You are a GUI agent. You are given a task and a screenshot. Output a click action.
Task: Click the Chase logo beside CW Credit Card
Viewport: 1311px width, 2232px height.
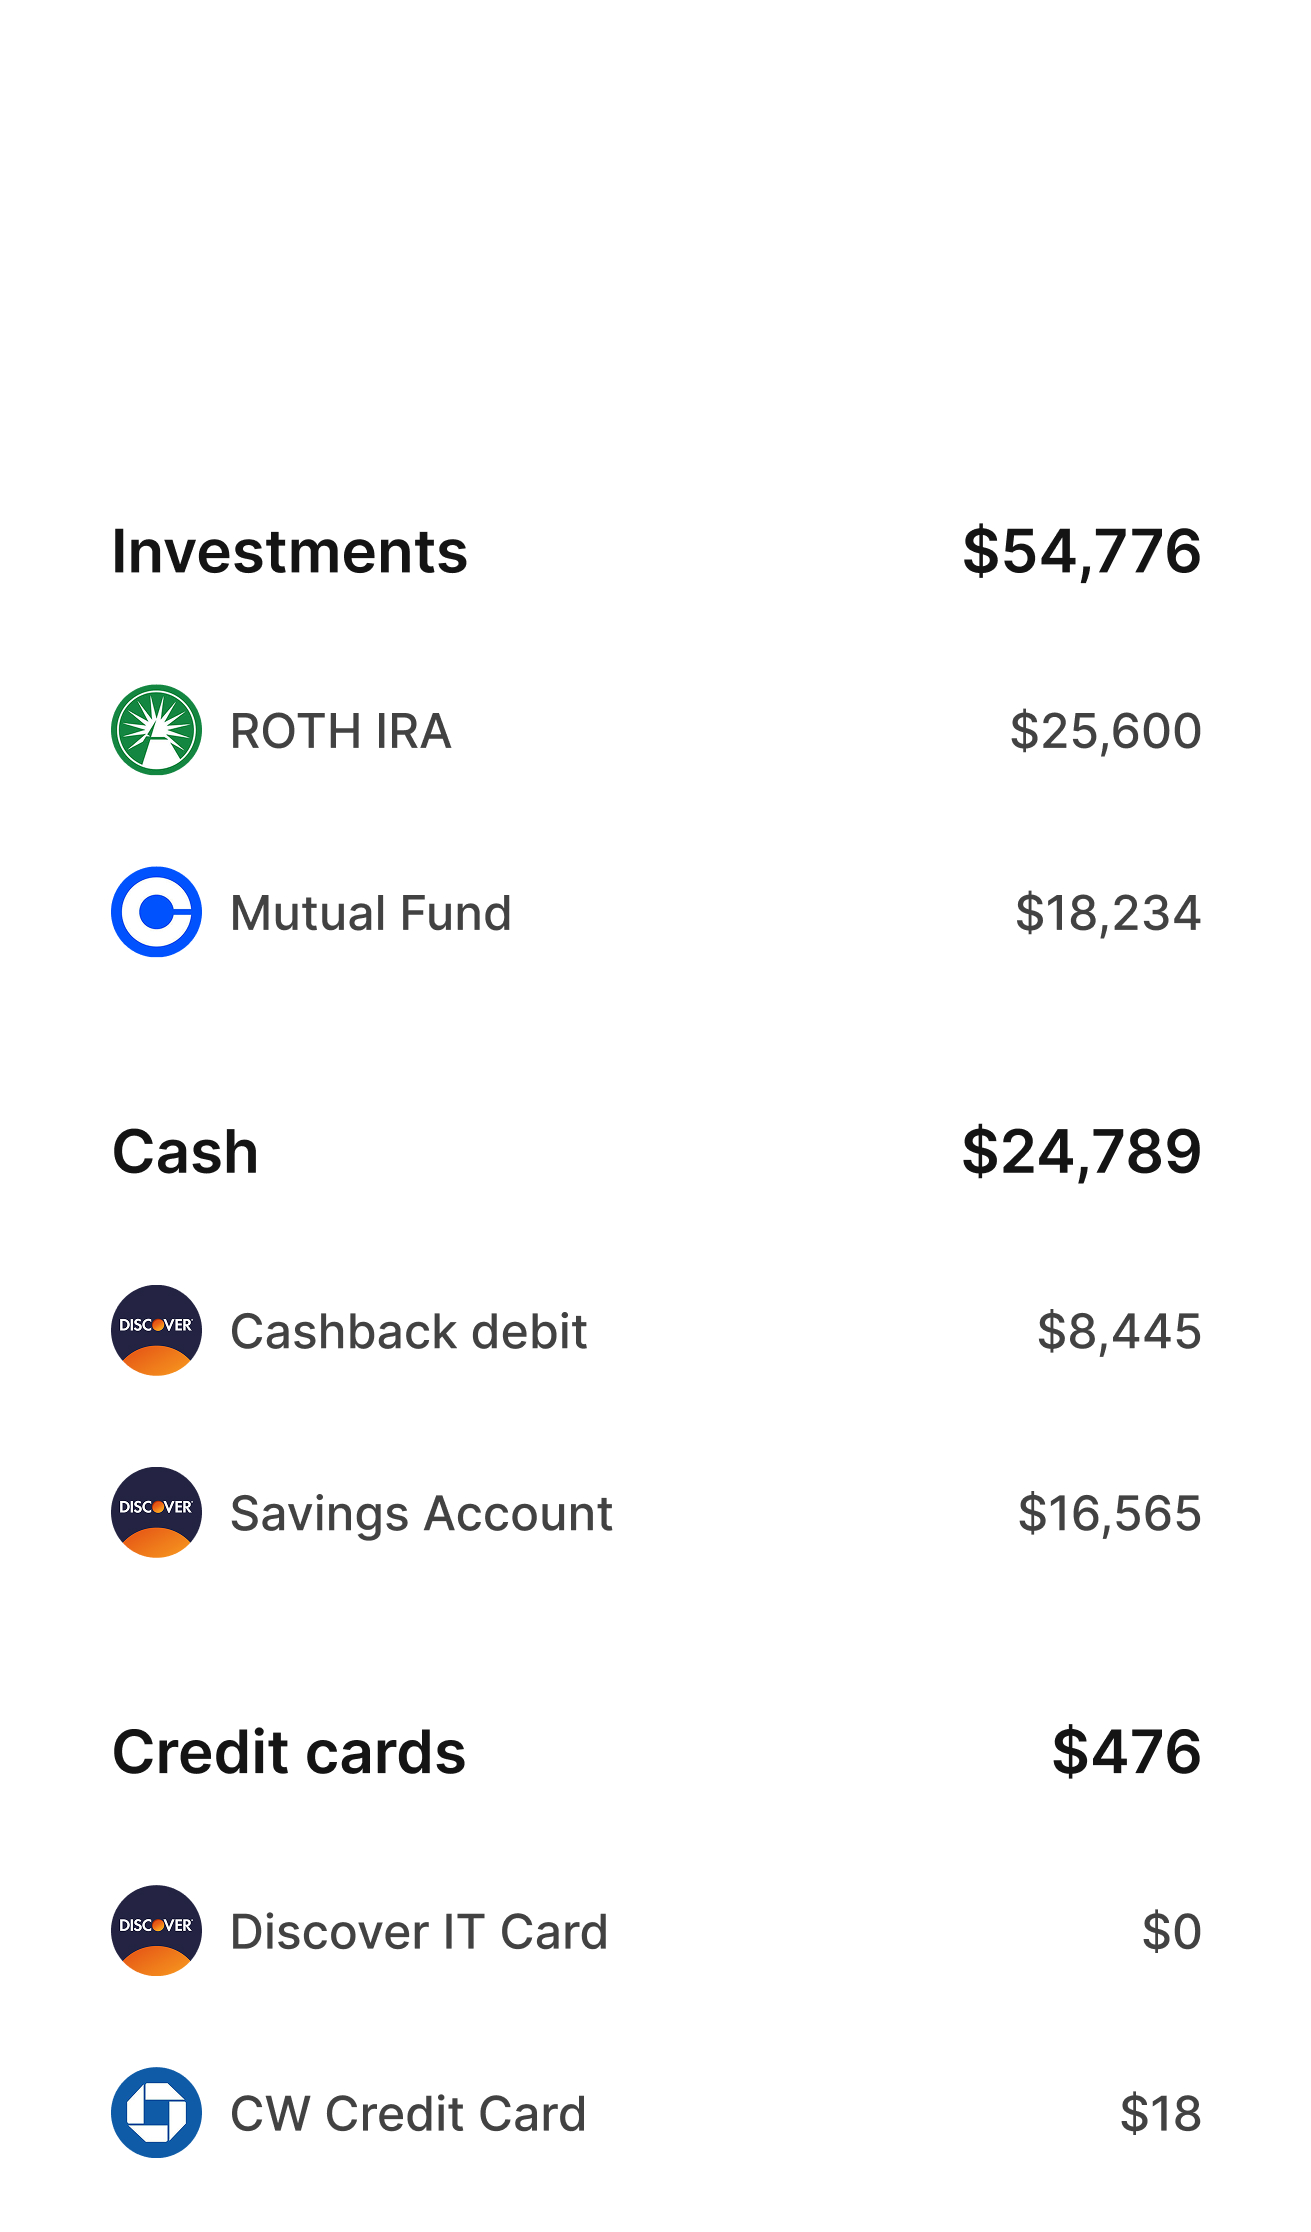pos(156,2112)
